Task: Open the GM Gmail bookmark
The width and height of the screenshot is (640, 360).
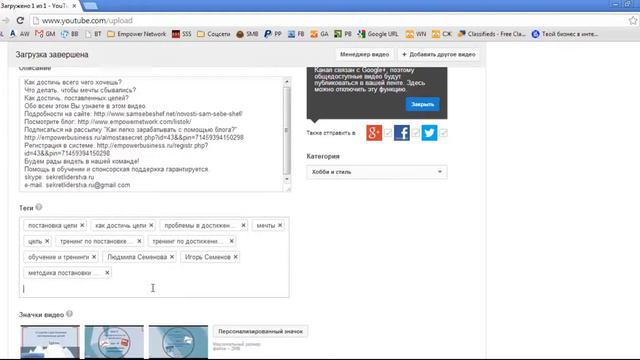Action: [45, 34]
